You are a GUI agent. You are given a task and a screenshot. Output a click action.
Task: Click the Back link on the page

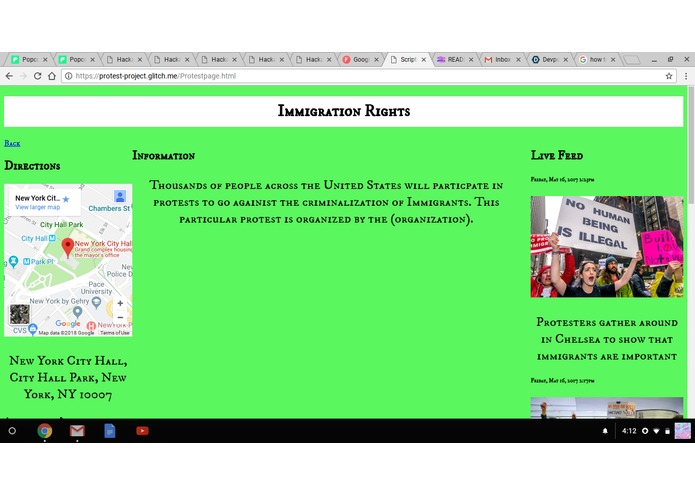pos(12,143)
